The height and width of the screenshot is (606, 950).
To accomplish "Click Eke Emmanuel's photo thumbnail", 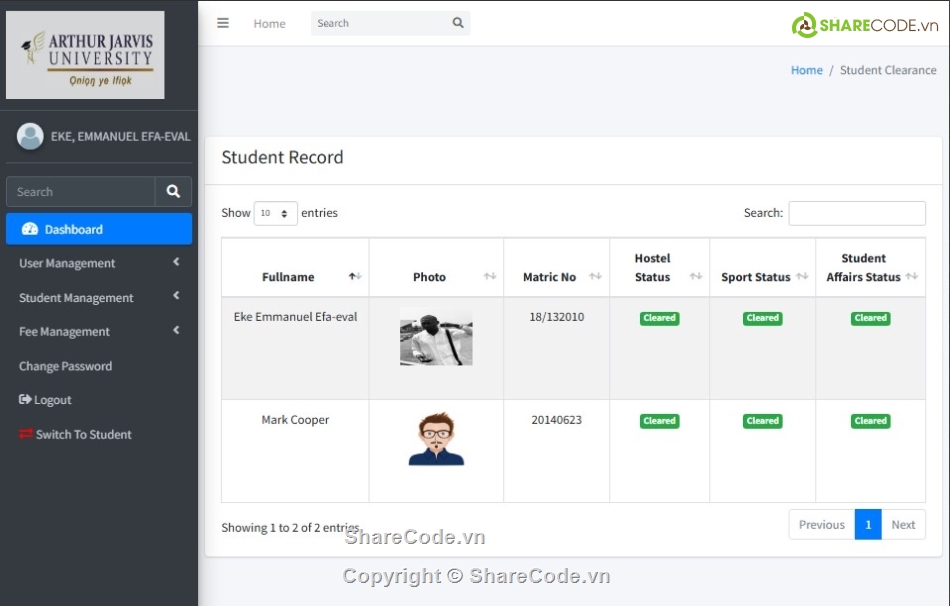I will coord(436,336).
